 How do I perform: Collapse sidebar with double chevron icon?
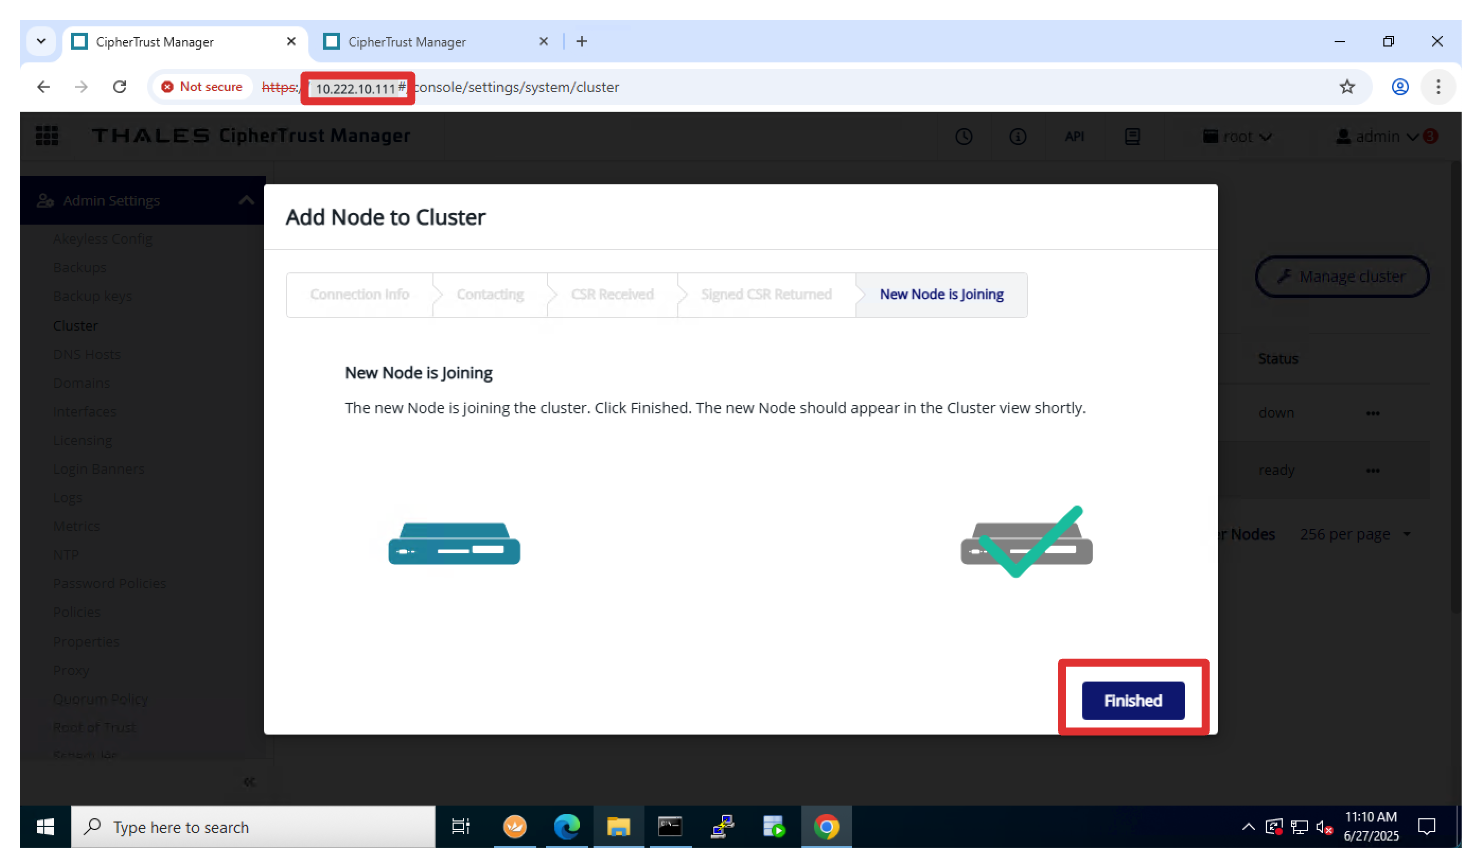(x=249, y=782)
